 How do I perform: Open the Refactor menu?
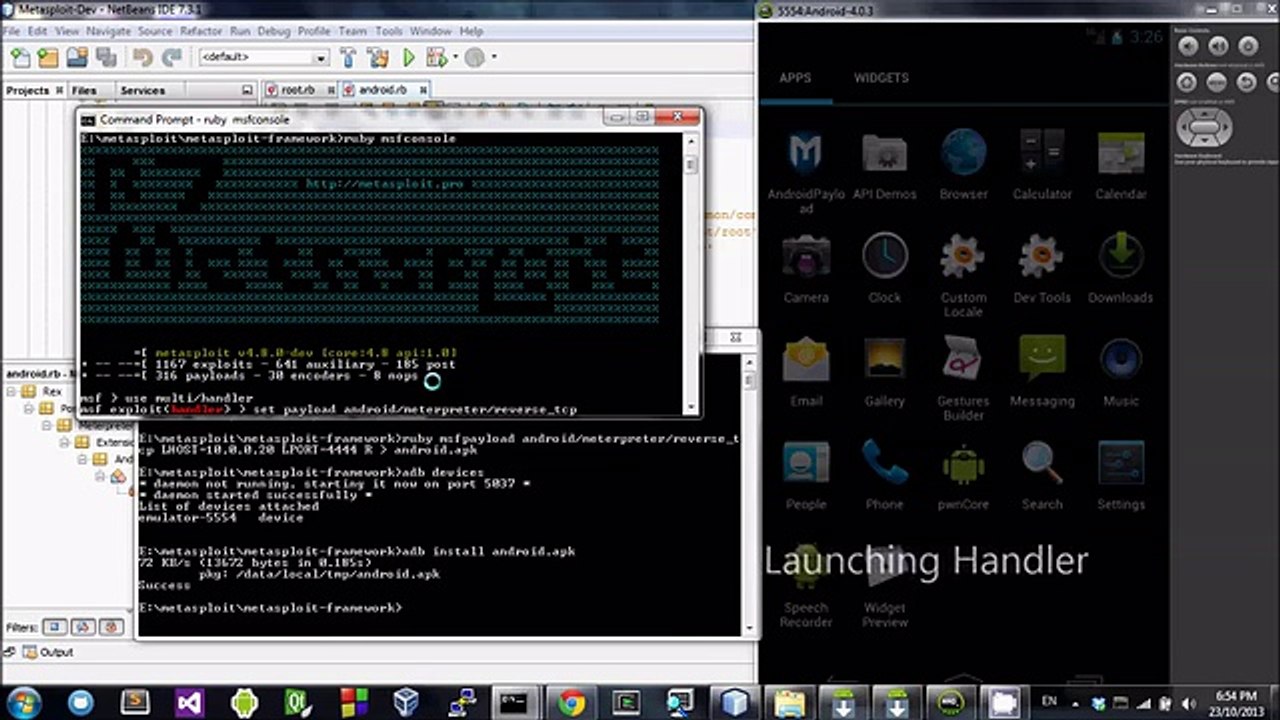[201, 31]
